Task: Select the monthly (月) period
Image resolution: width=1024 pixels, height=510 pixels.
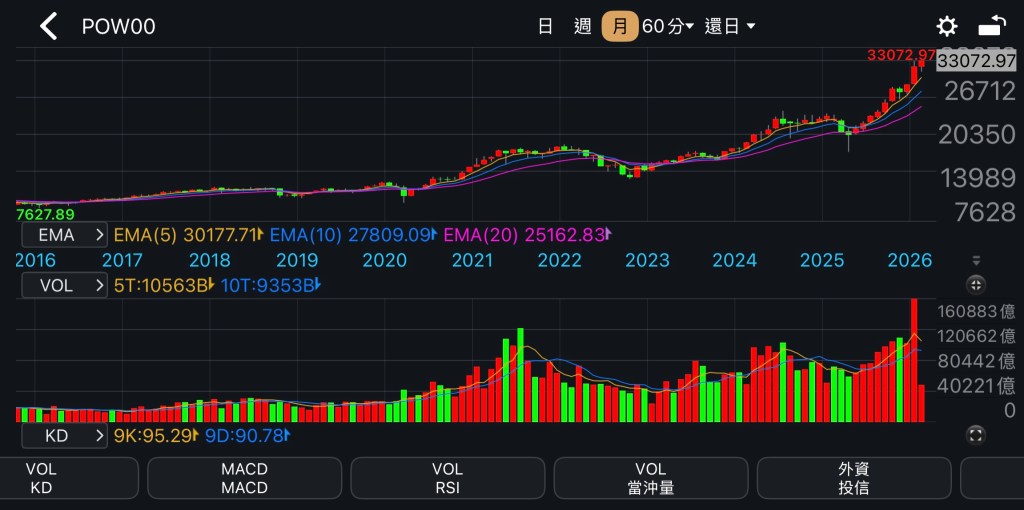Action: [620, 27]
